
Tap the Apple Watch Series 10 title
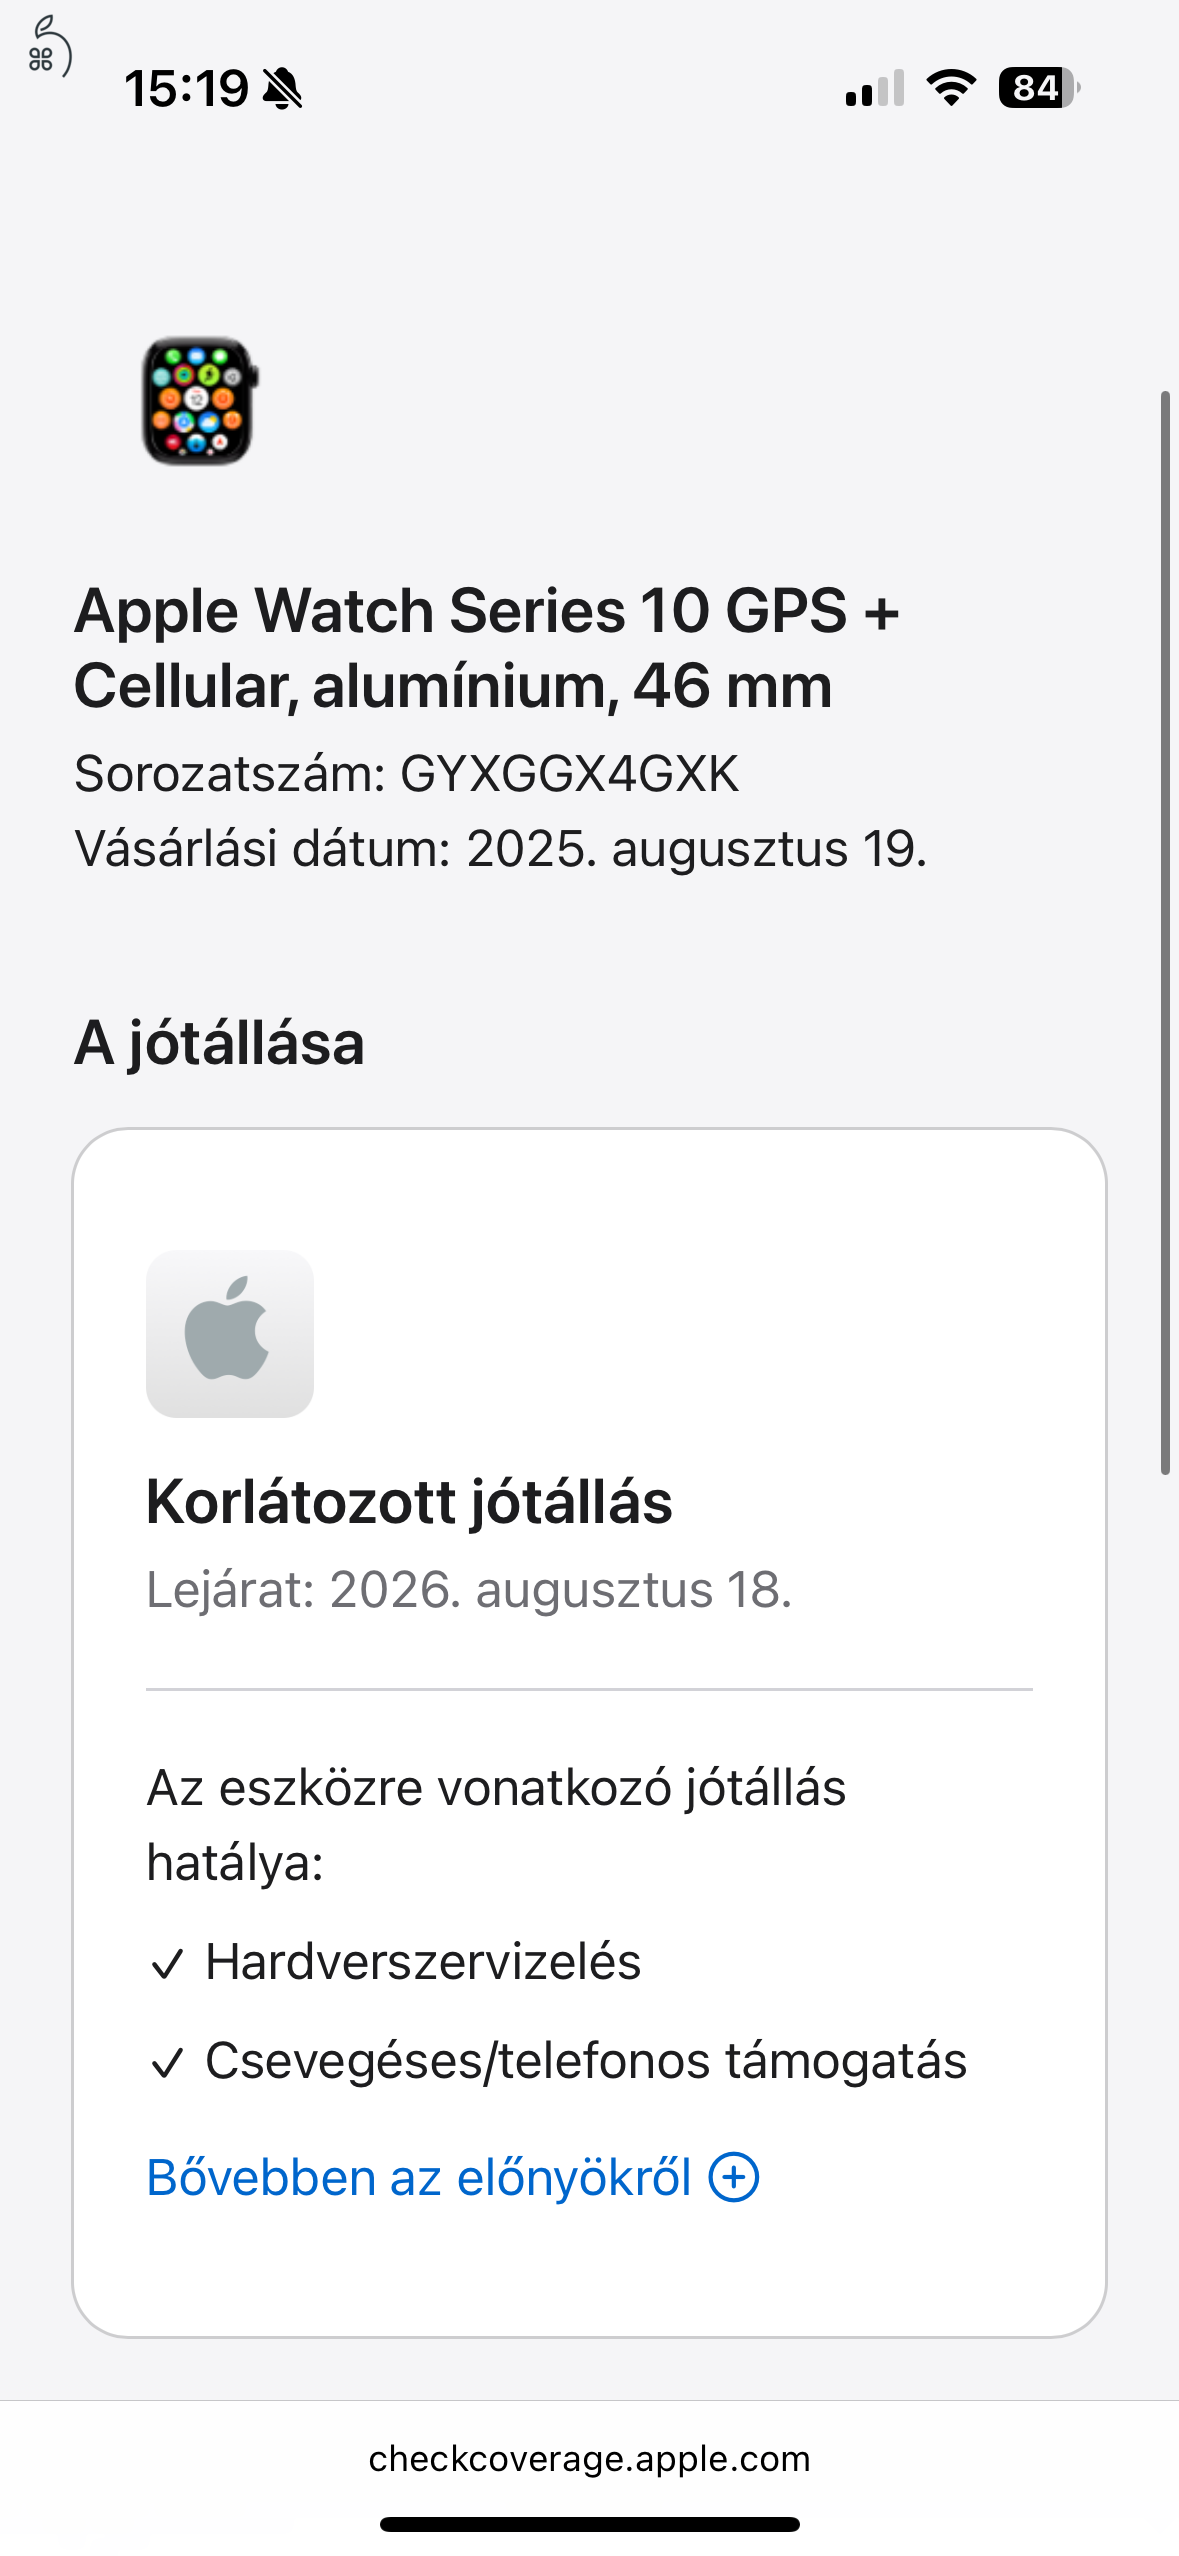tap(487, 648)
